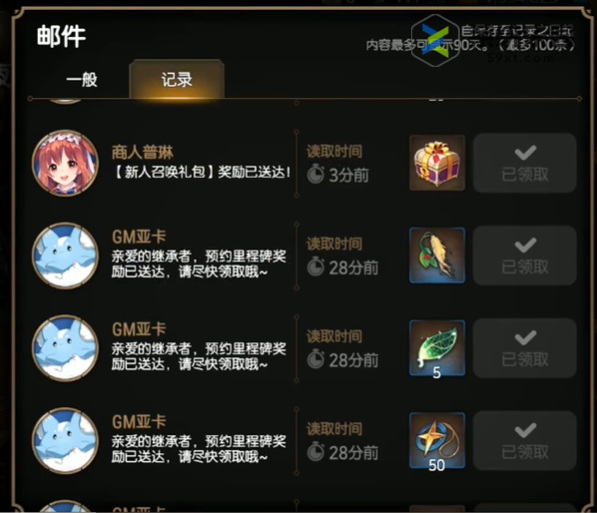597x513 pixels.
Task: Open the 【新人召唤礼包】奖励已送达 message
Action: pos(202,172)
